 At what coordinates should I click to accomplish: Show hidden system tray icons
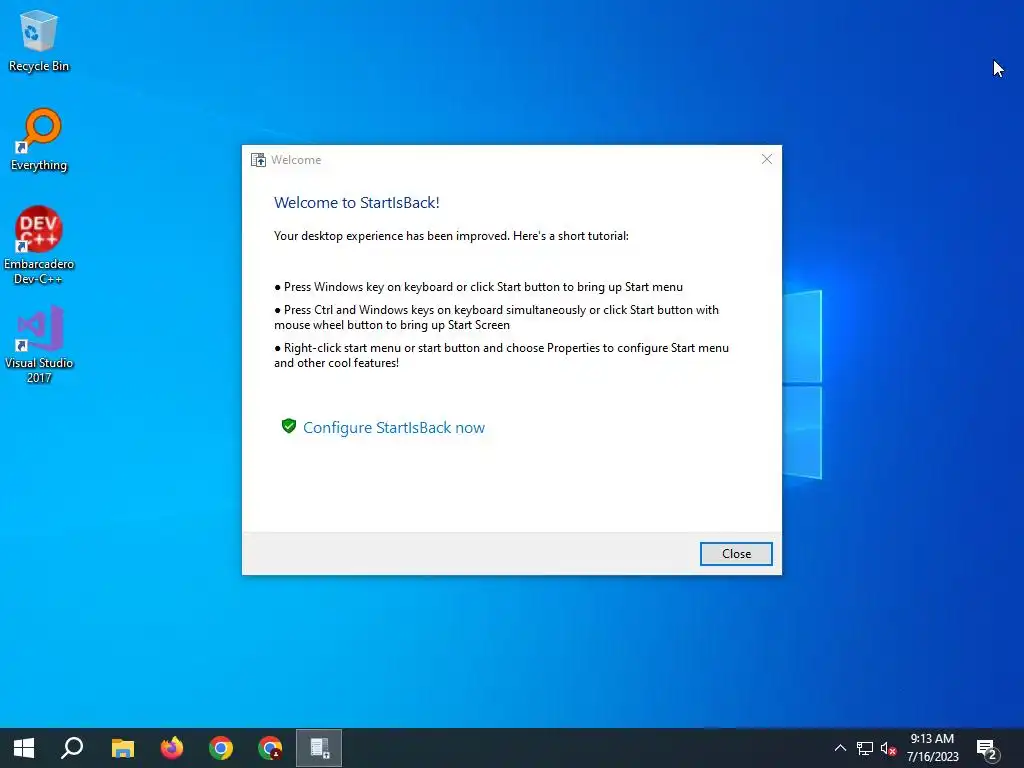840,748
